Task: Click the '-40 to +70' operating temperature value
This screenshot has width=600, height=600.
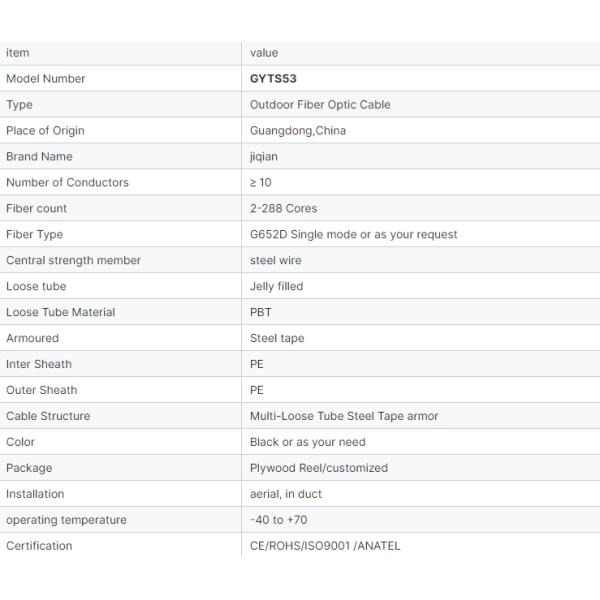Action: point(277,520)
